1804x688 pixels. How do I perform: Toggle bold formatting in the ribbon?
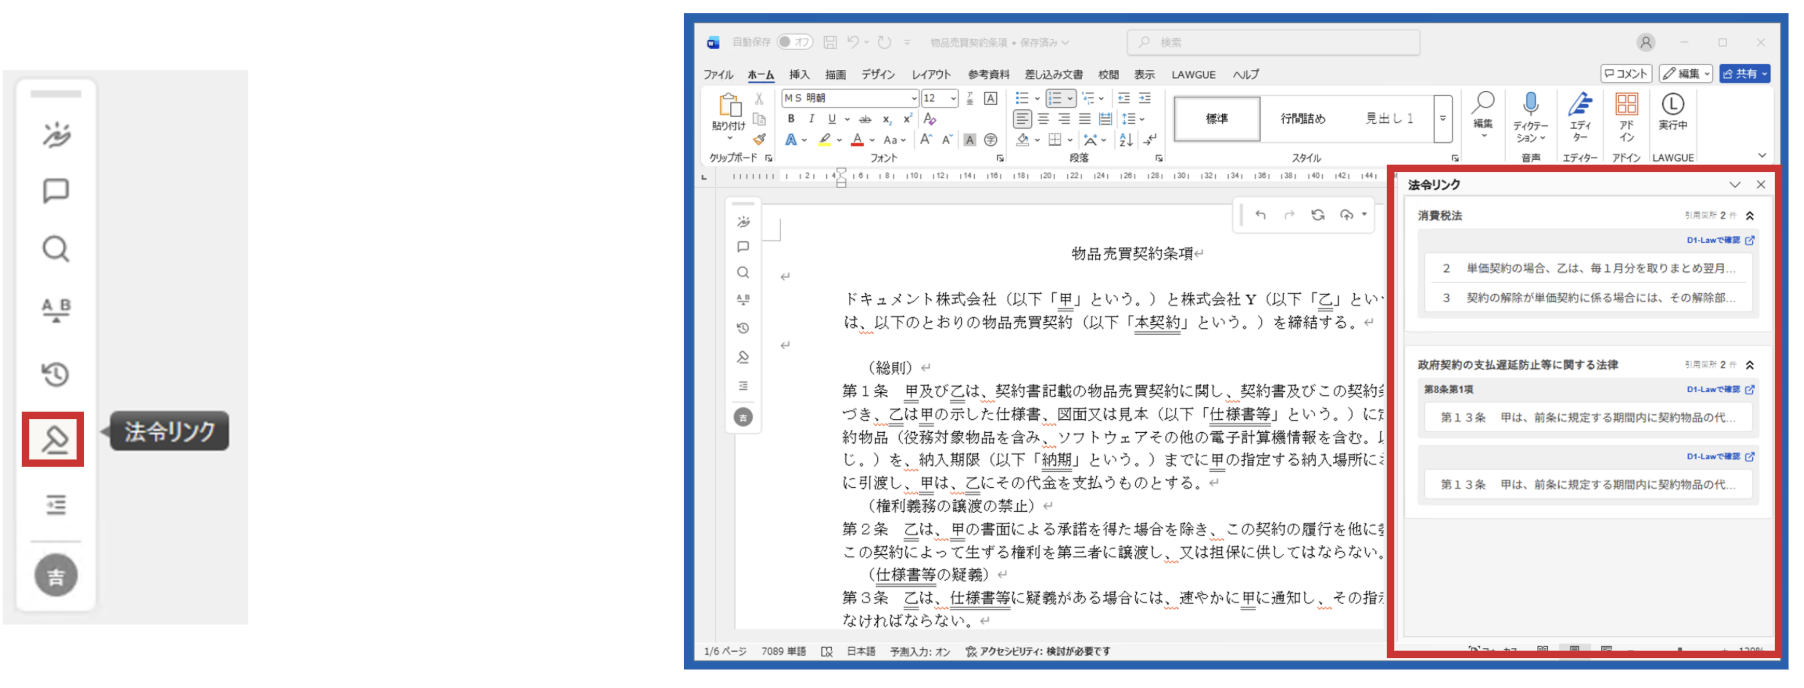[791, 119]
